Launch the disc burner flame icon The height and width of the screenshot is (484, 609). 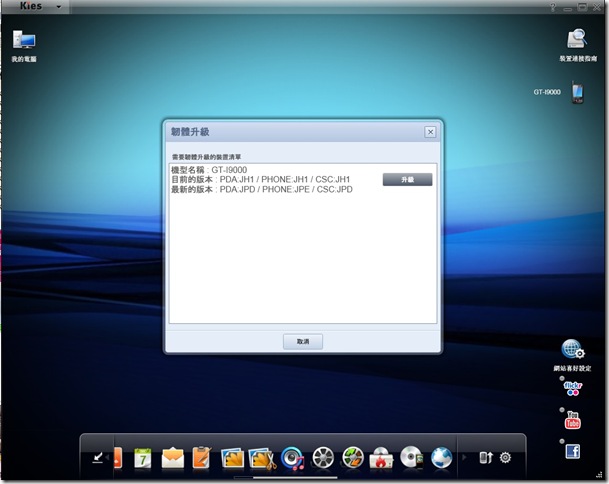(x=381, y=458)
